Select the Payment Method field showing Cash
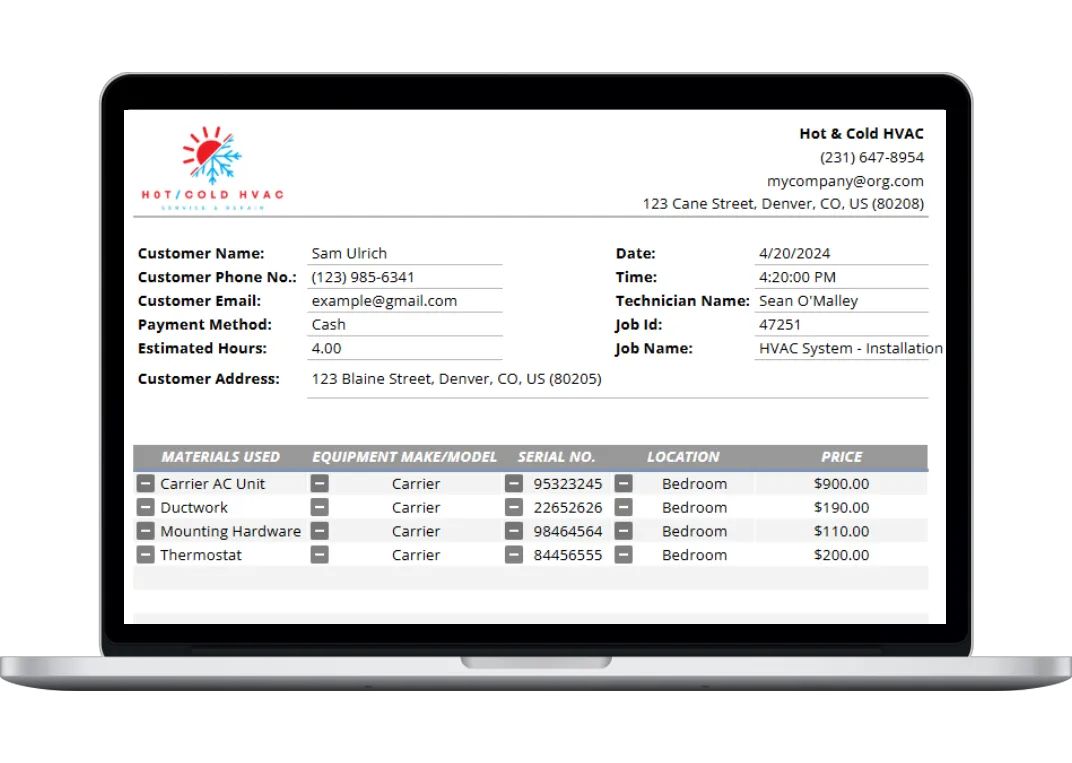The image size is (1072, 763). click(405, 324)
